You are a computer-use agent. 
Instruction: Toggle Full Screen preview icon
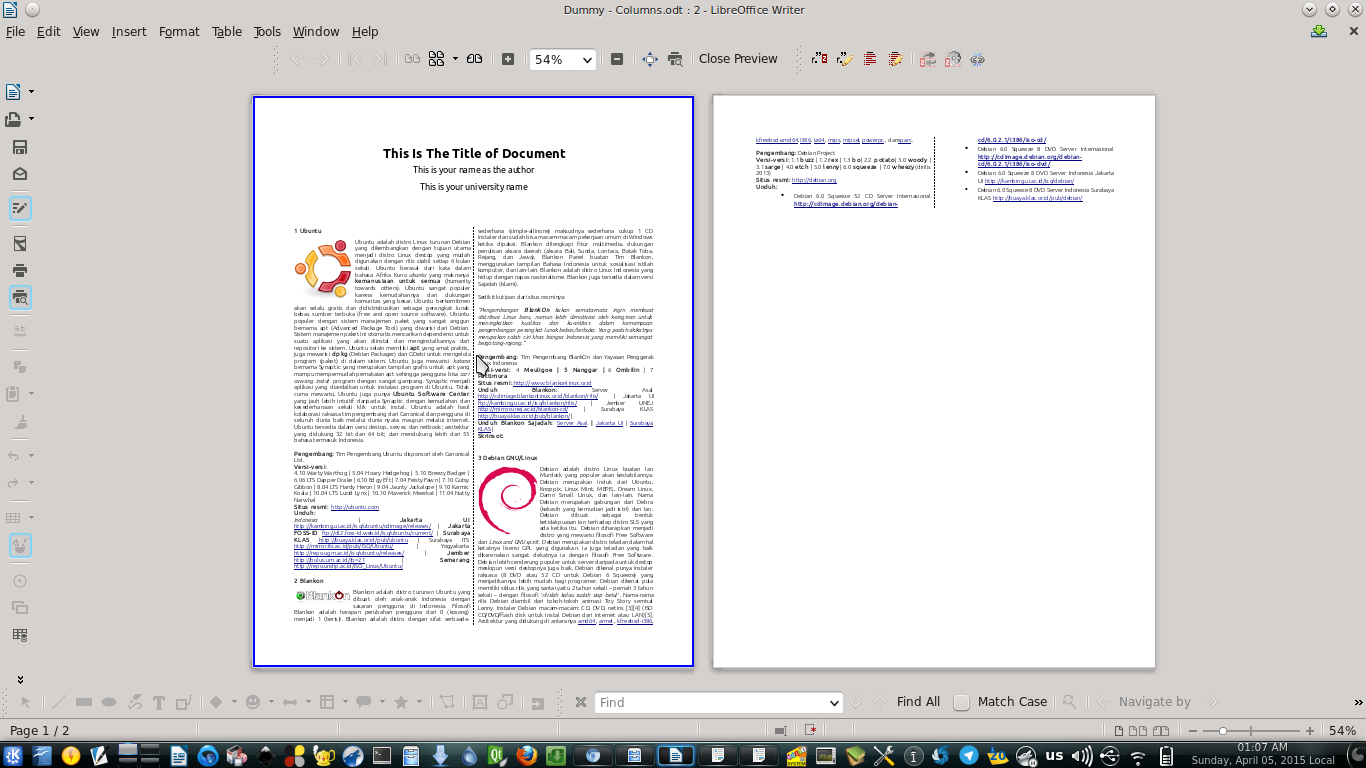pyautogui.click(x=650, y=59)
